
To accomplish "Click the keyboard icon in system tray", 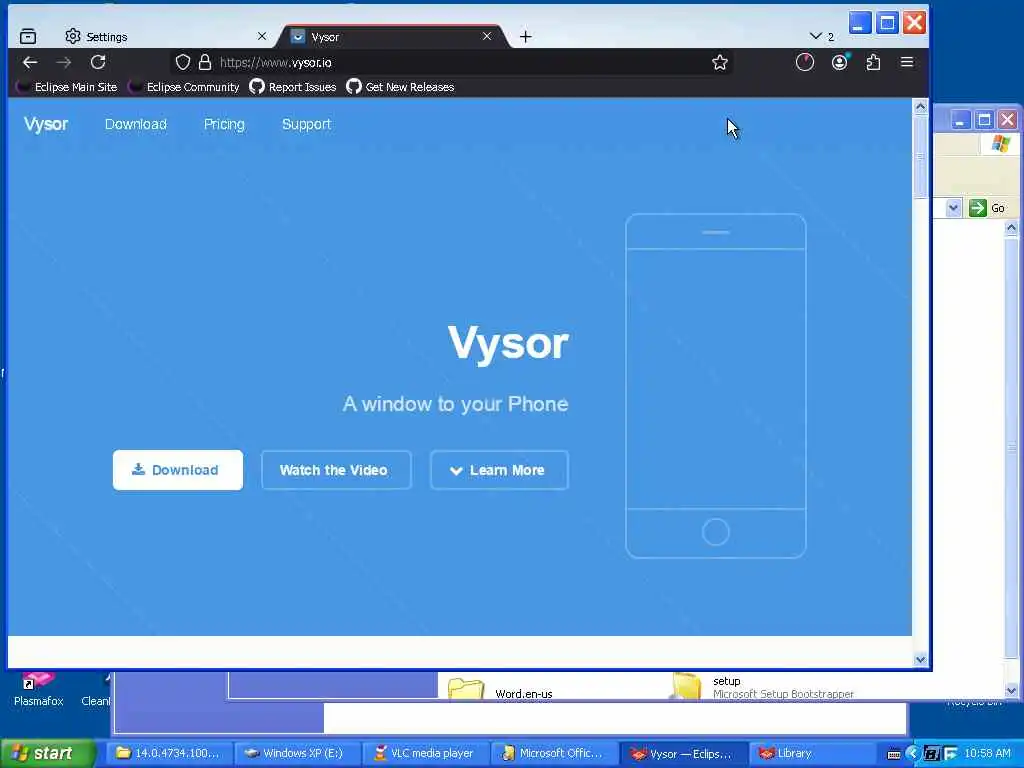I will click(894, 754).
